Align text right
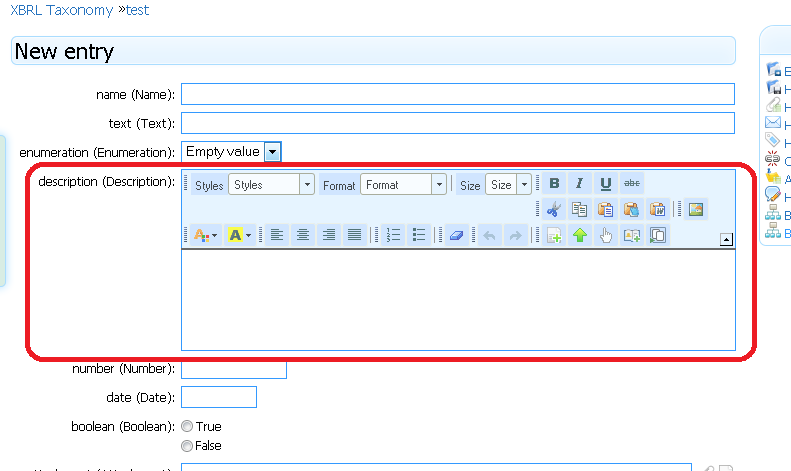 click(329, 235)
